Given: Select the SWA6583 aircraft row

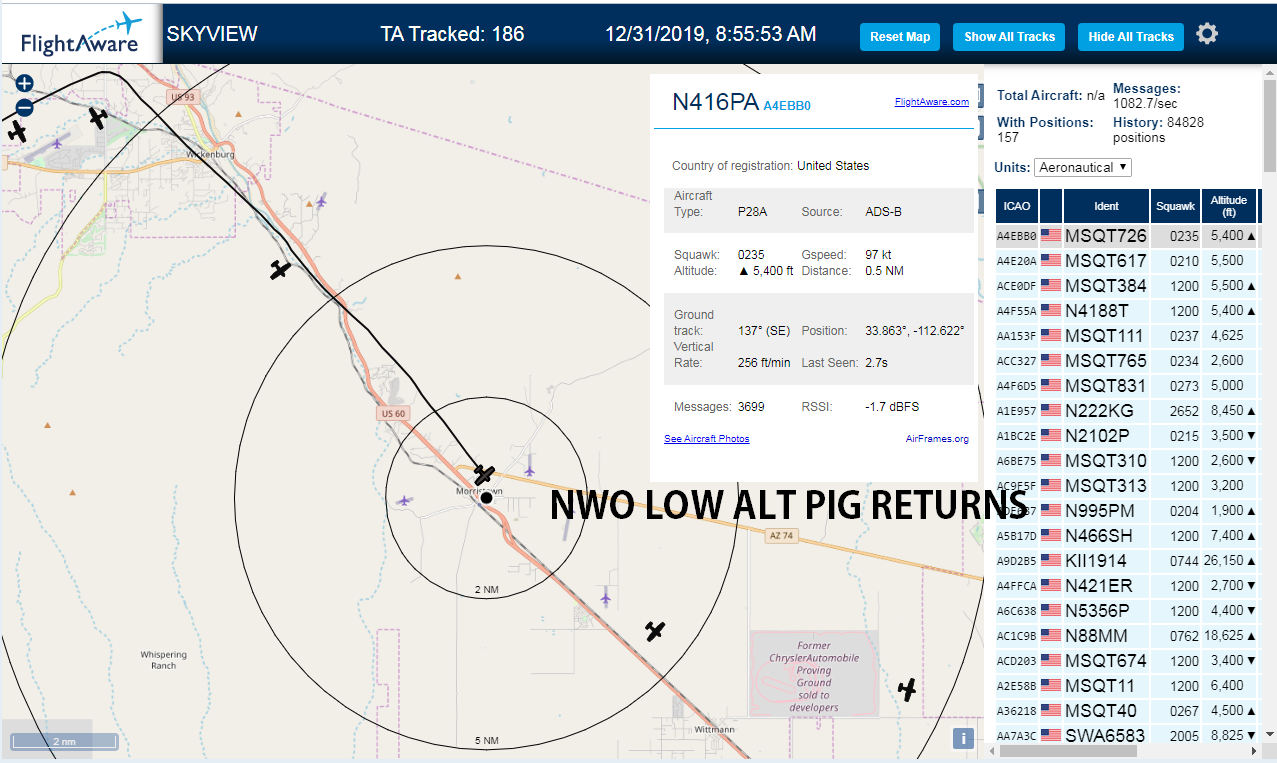Looking at the screenshot, I should [x=1127, y=736].
